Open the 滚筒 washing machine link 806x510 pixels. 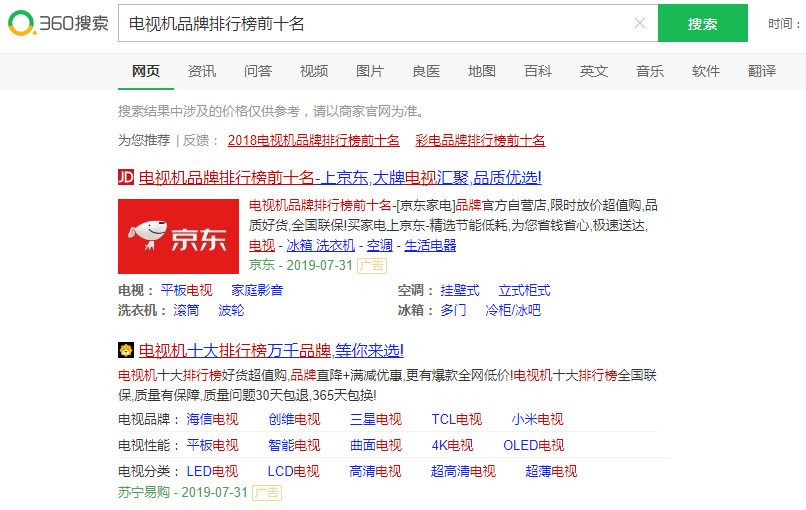tap(186, 311)
